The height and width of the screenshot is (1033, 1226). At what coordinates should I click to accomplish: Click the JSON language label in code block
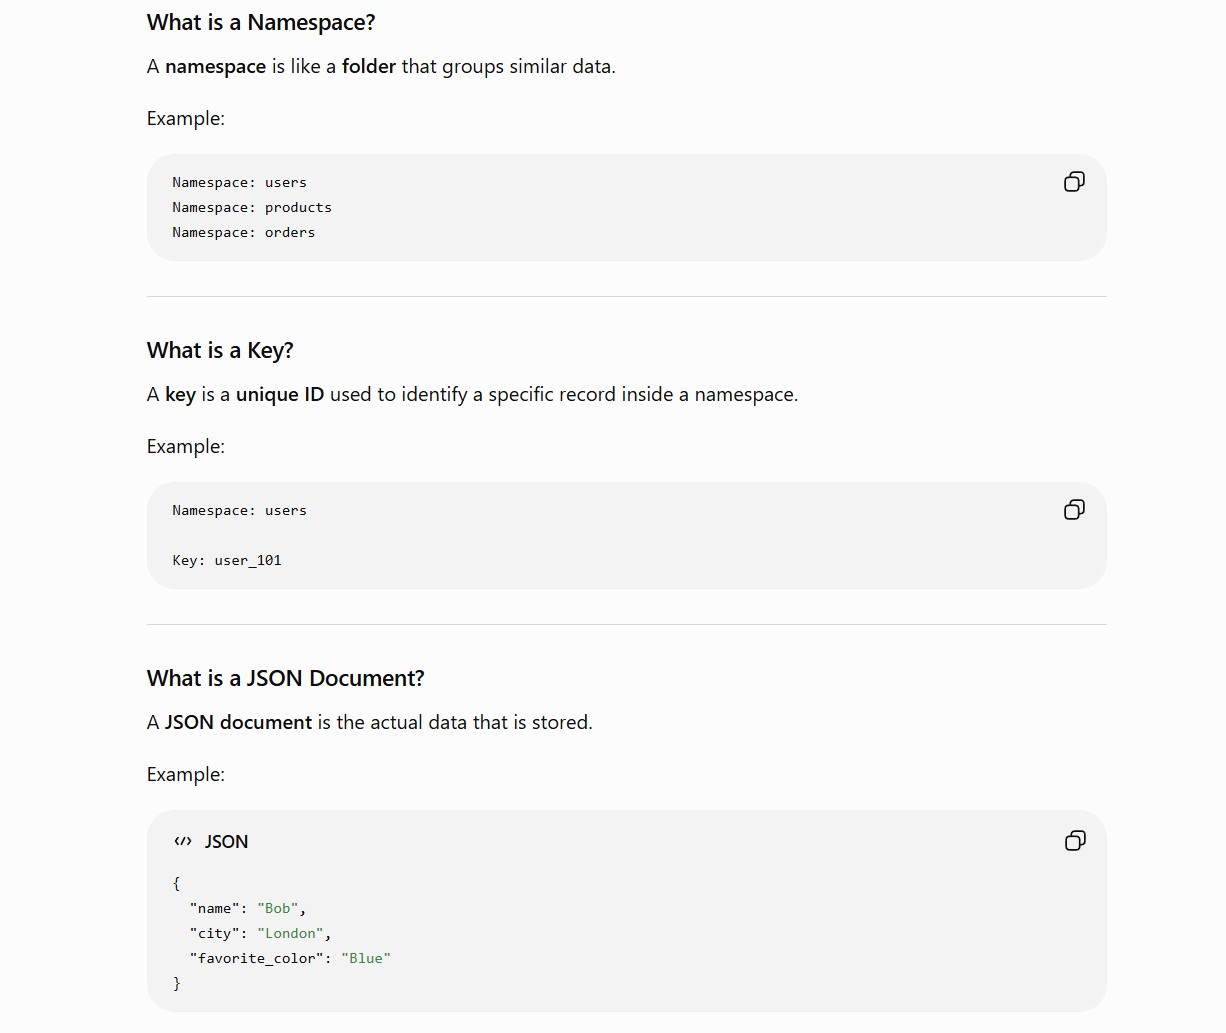click(226, 842)
